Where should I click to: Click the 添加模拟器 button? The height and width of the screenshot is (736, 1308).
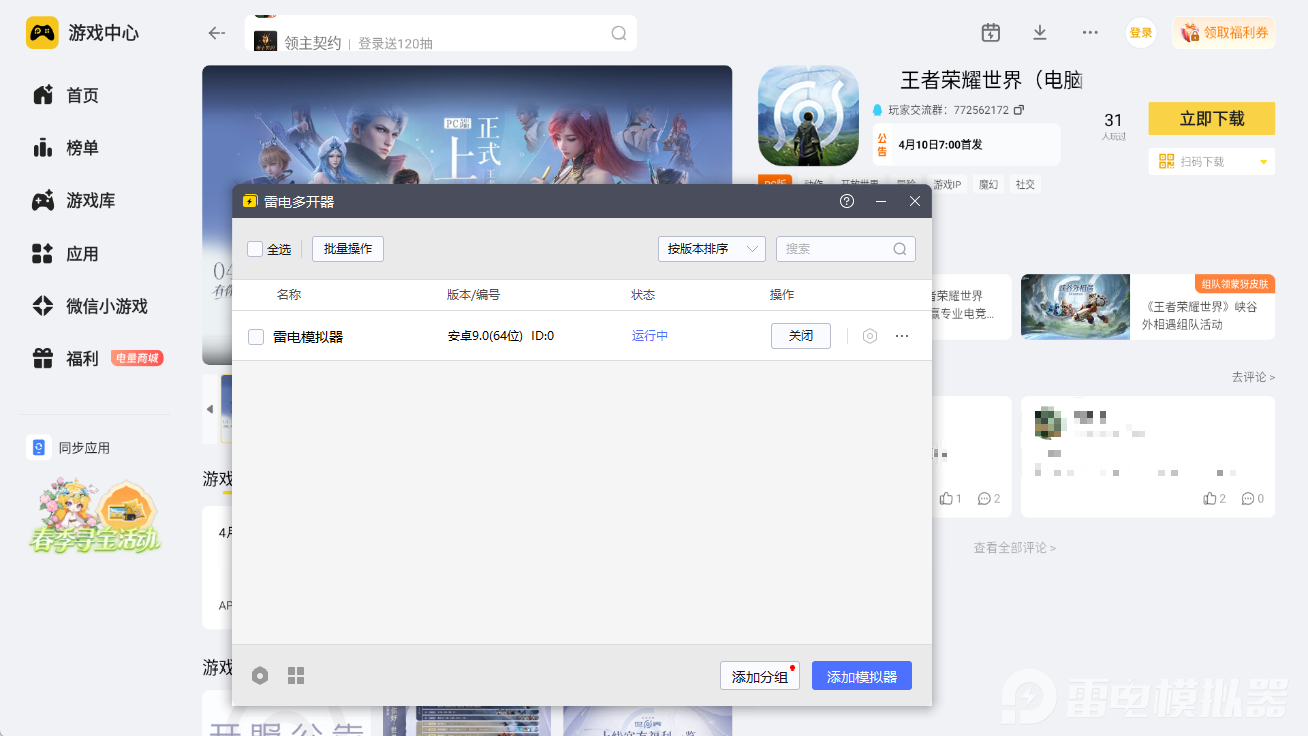pos(861,675)
